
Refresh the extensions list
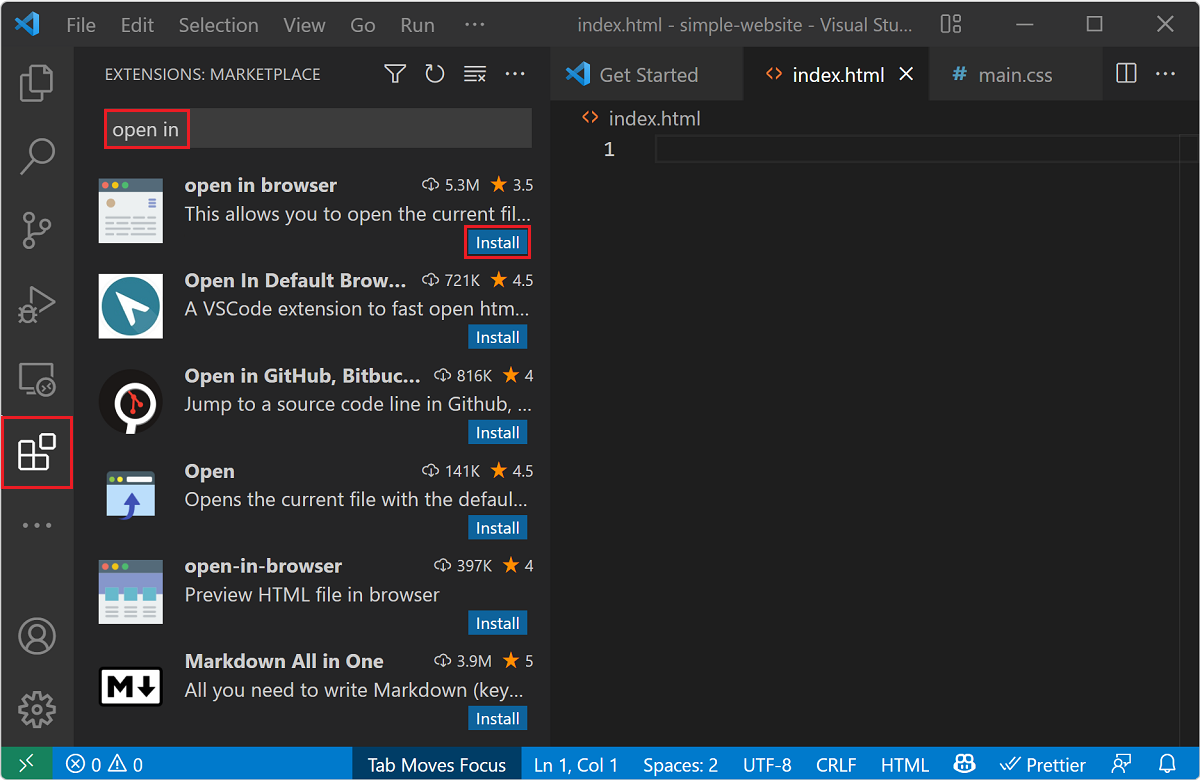(435, 74)
